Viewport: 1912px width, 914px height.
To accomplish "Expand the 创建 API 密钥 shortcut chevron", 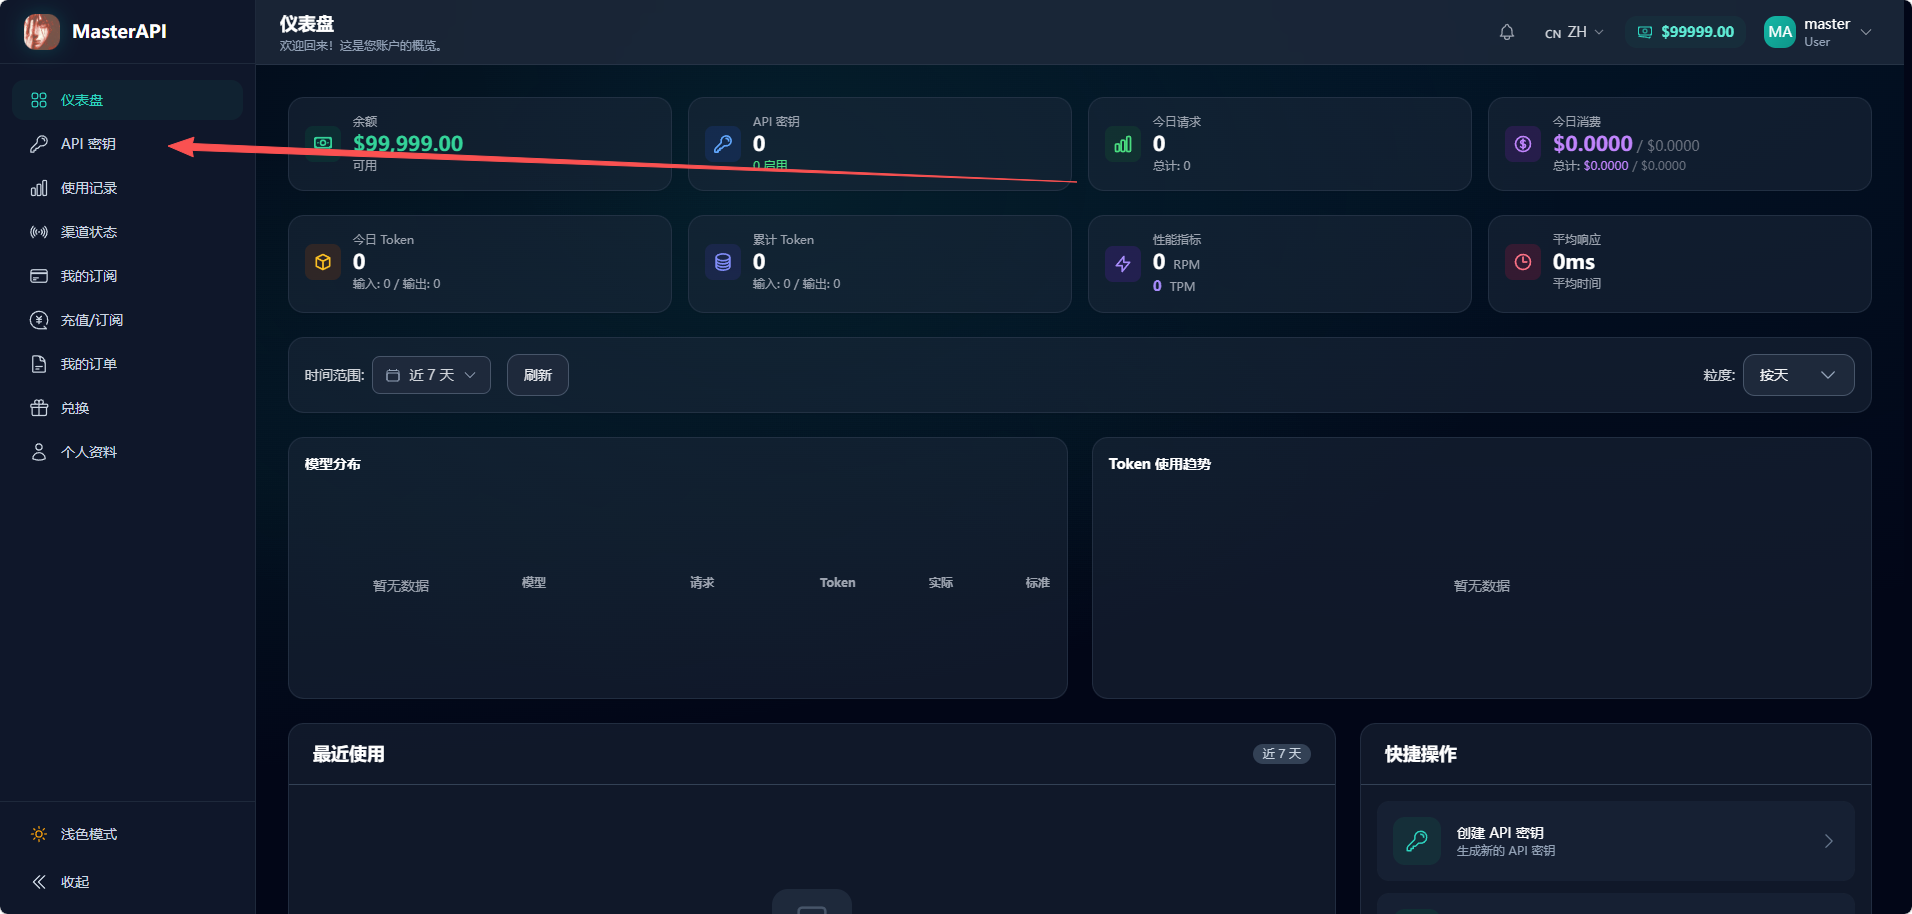I will [x=1829, y=841].
